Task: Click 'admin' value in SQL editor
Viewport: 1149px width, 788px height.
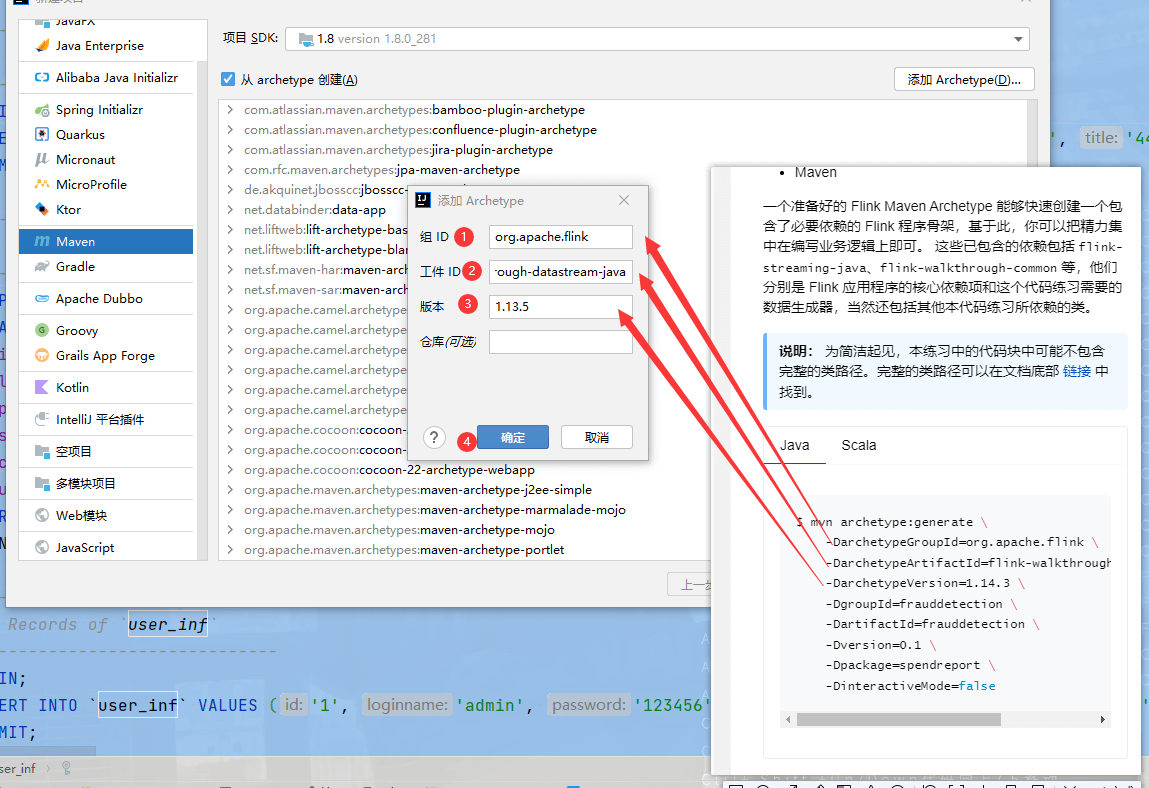Action: [x=490, y=705]
